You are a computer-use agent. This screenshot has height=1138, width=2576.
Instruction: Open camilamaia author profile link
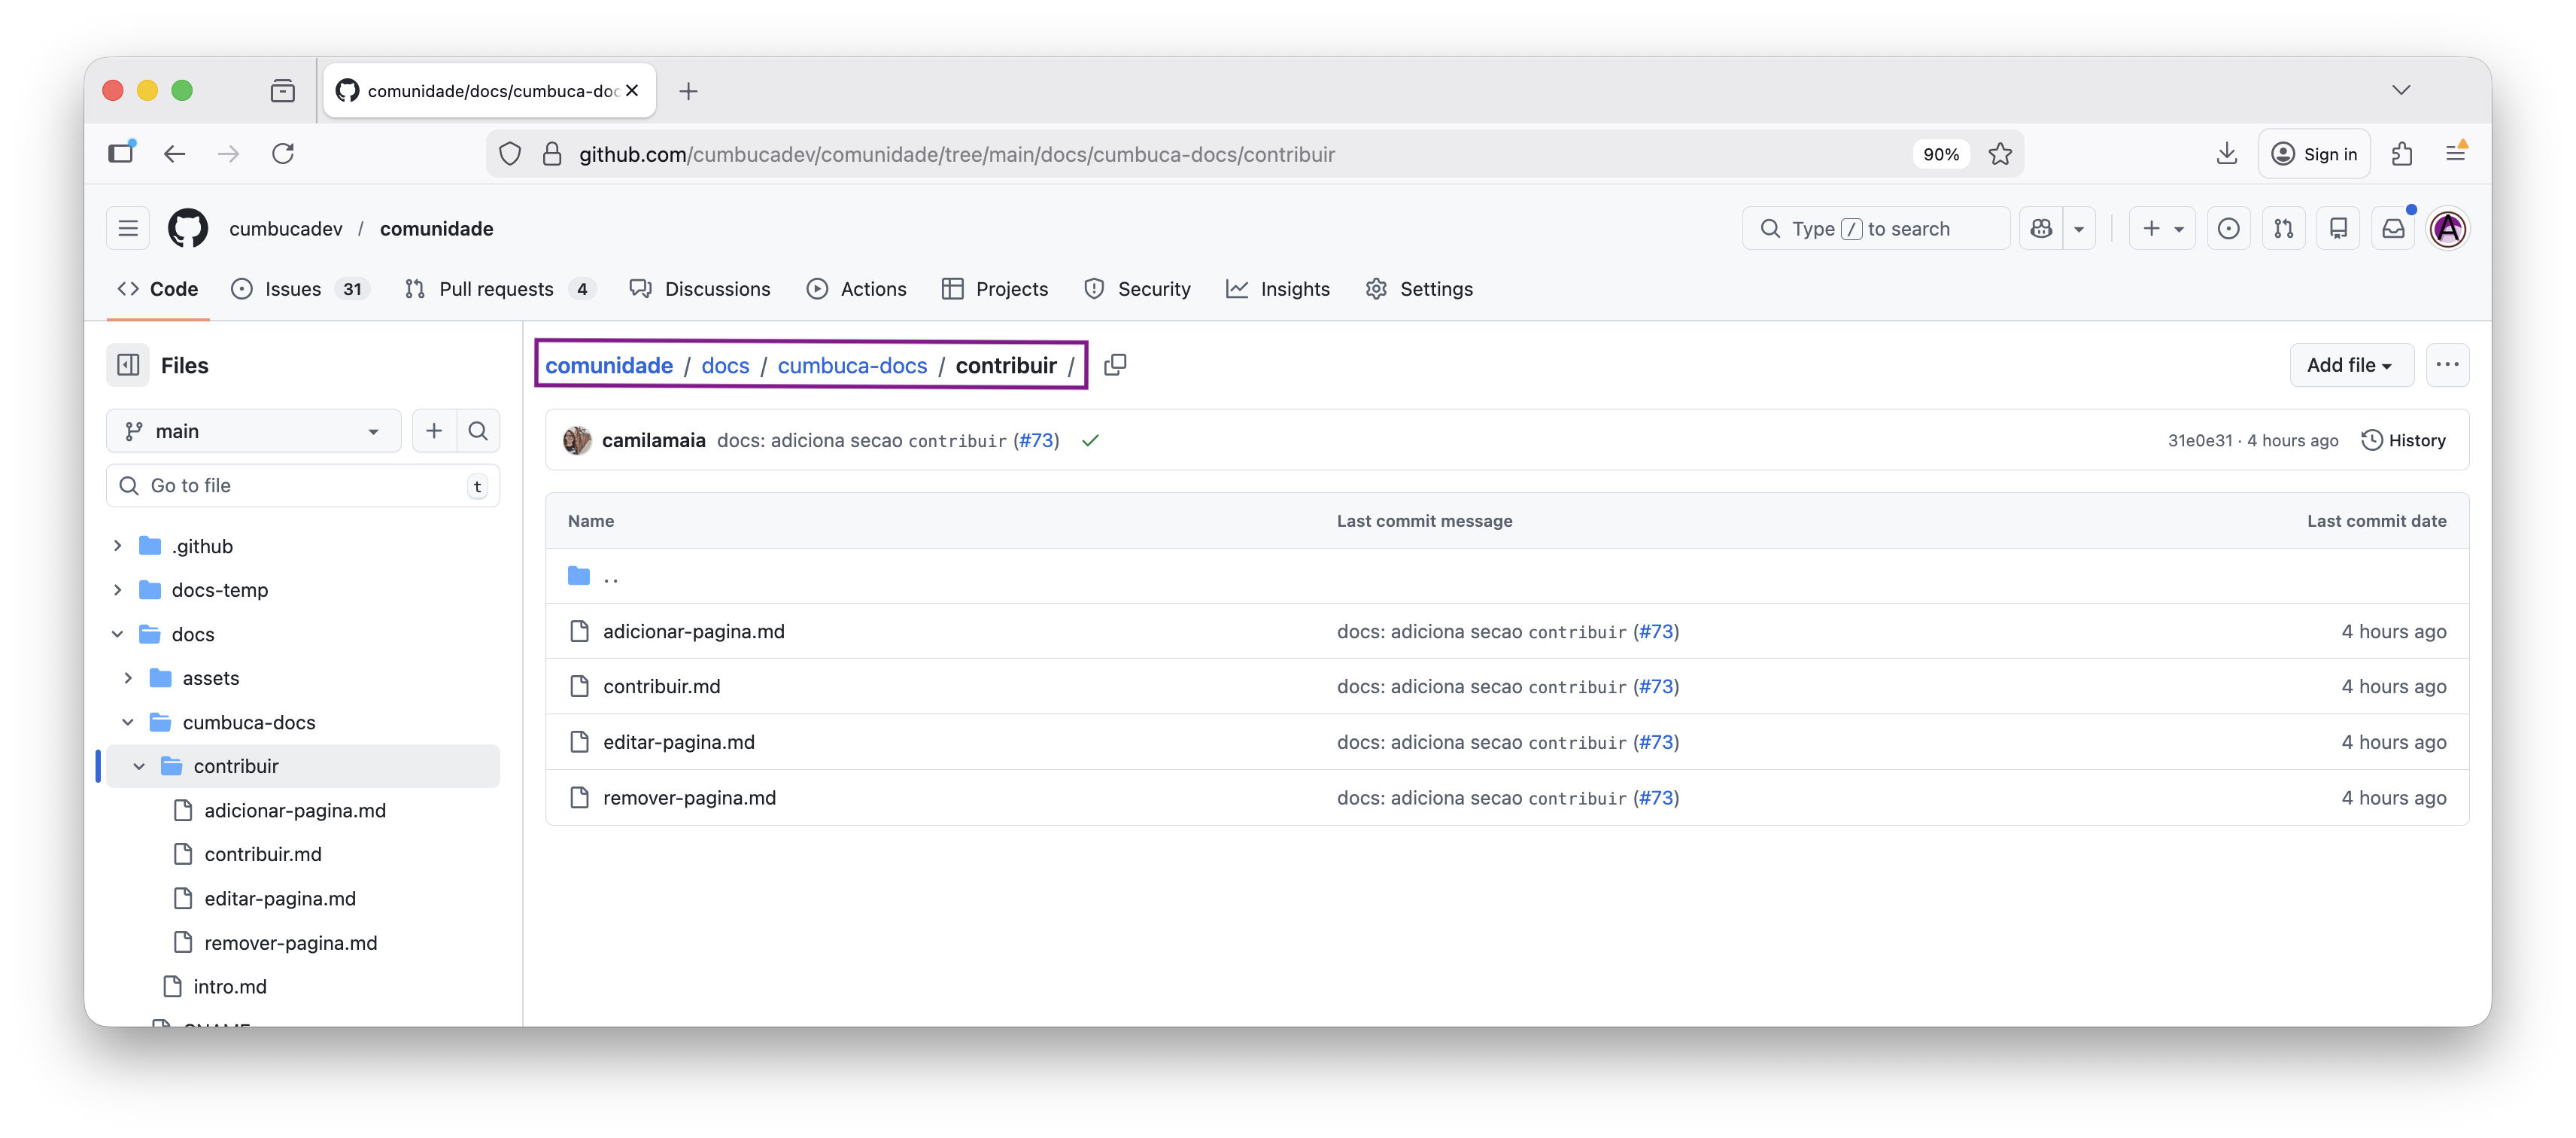654,440
